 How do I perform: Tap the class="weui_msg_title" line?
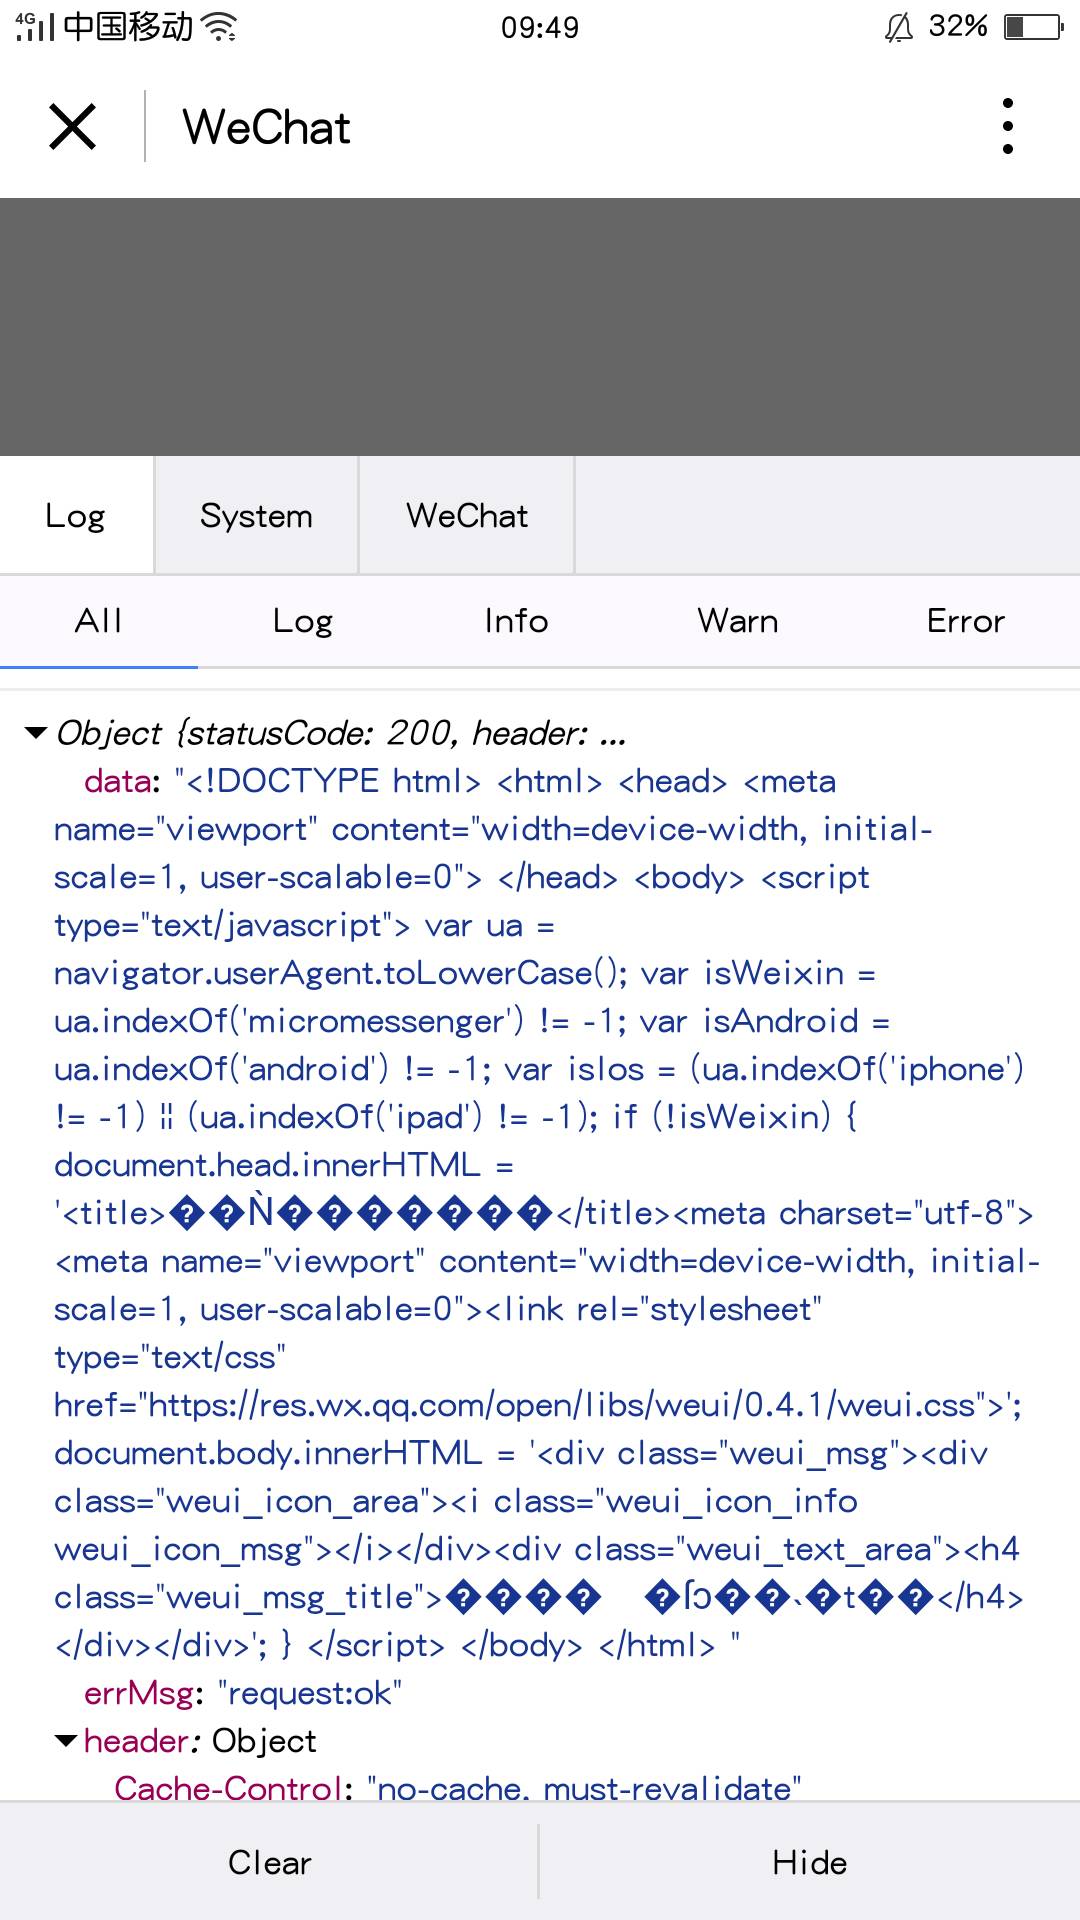coord(539,1597)
